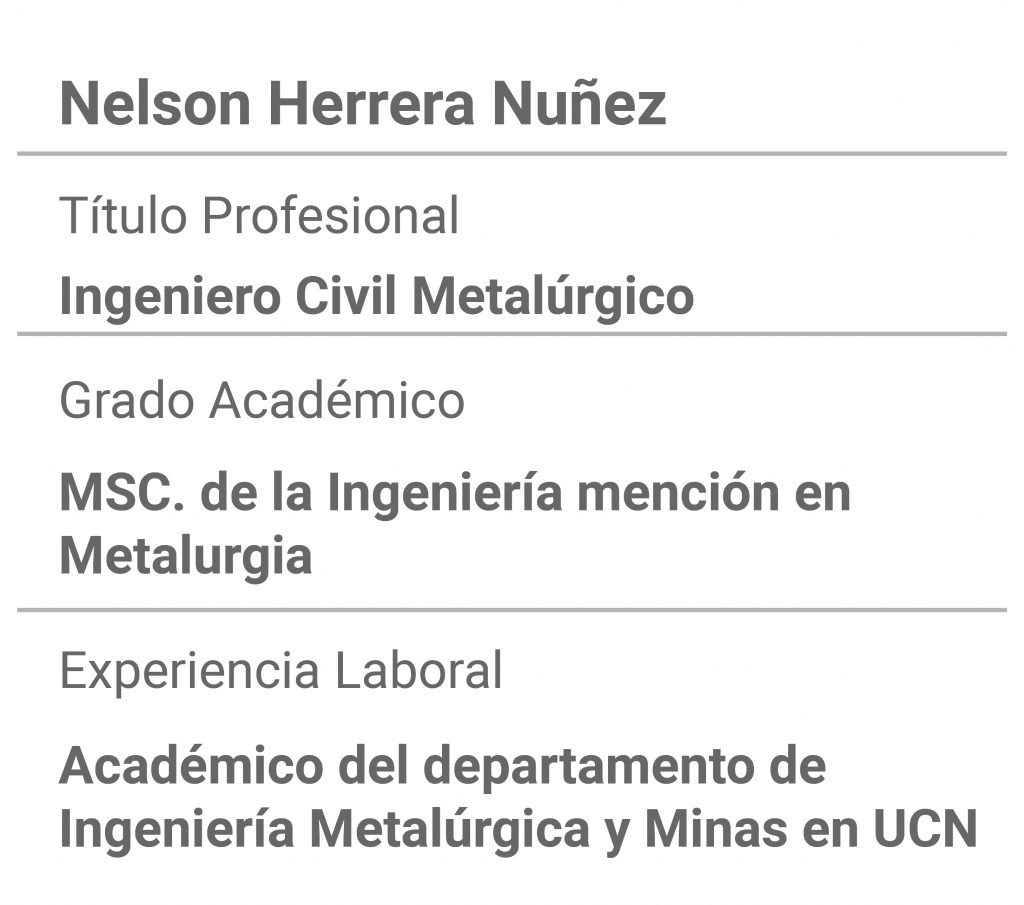
Task: Click the MSC. de la Ingeniería line
Action: tap(455, 494)
